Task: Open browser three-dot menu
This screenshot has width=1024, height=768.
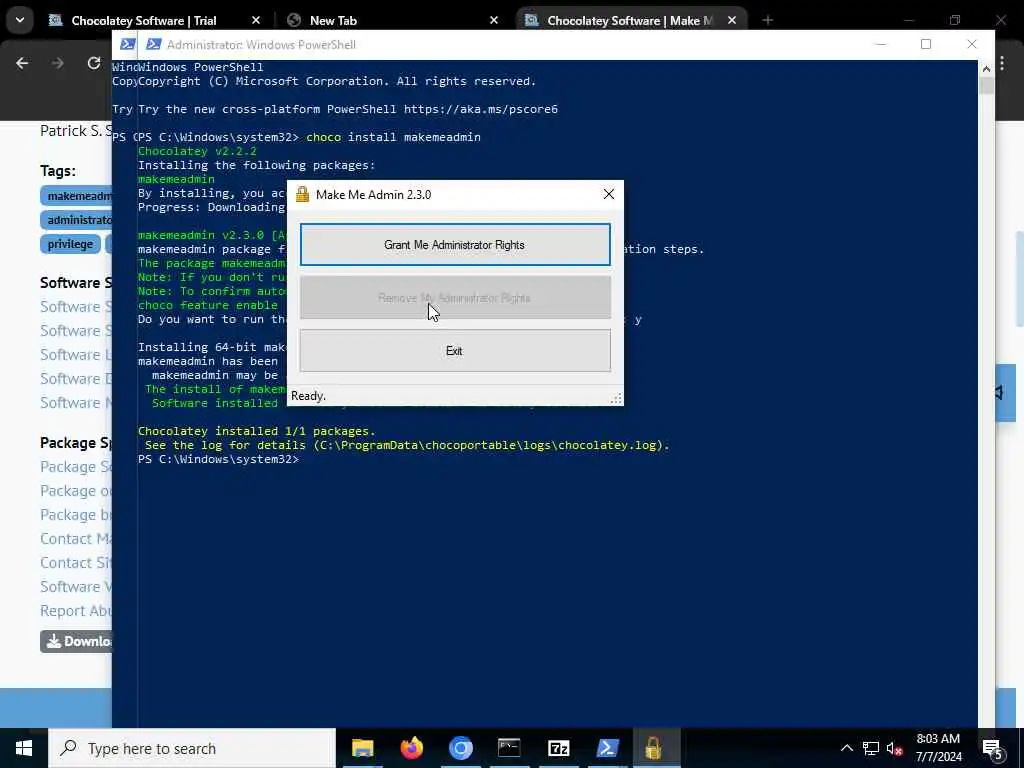Action: (1002, 63)
